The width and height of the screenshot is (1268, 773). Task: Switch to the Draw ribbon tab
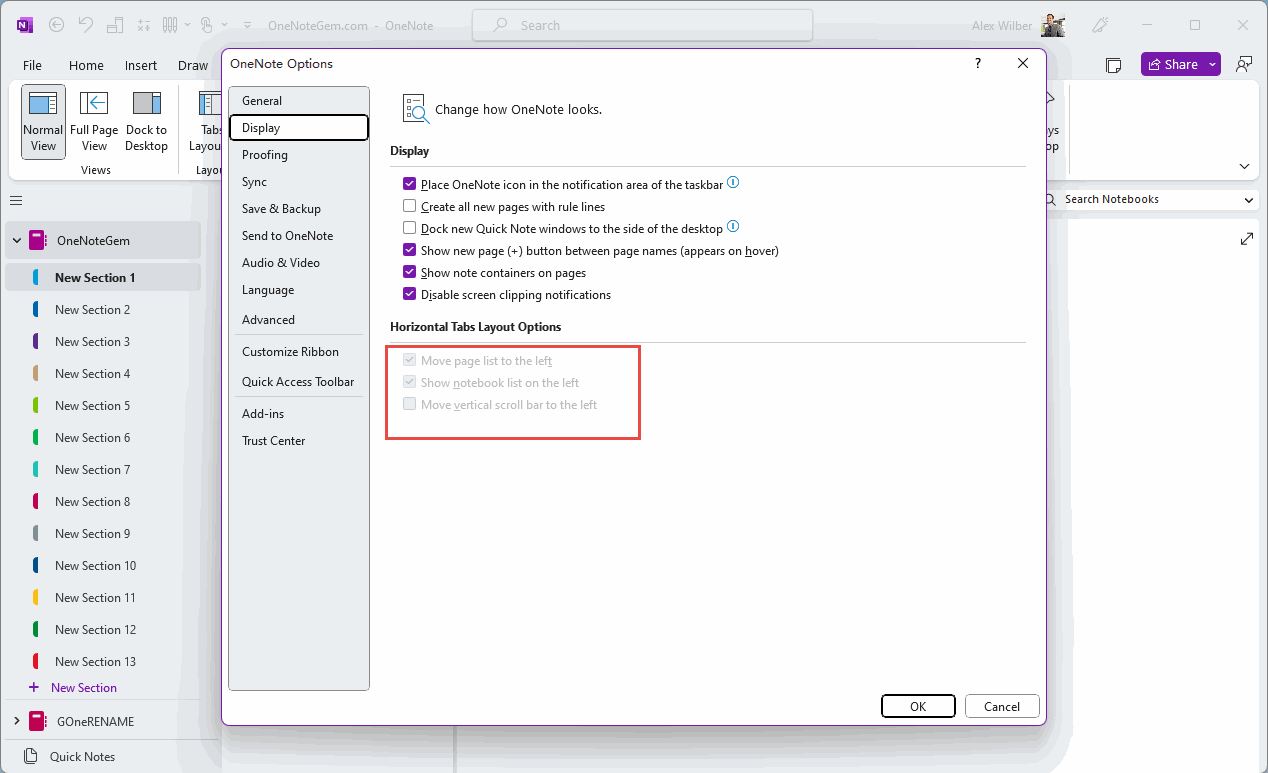tap(193, 65)
